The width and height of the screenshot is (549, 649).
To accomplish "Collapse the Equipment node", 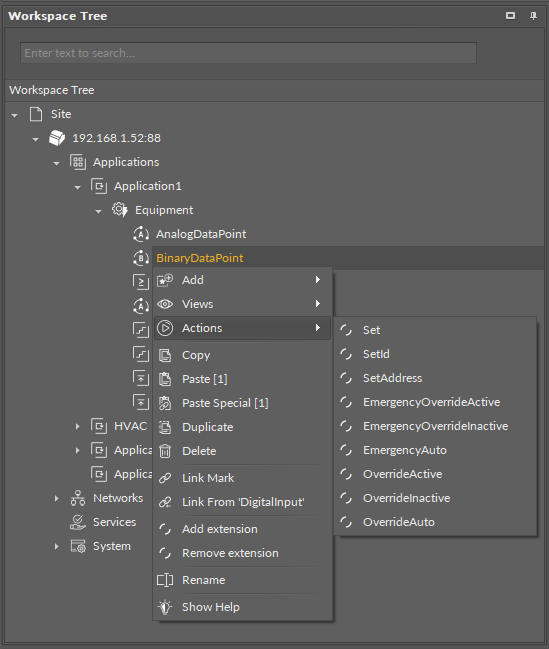I will (99, 211).
